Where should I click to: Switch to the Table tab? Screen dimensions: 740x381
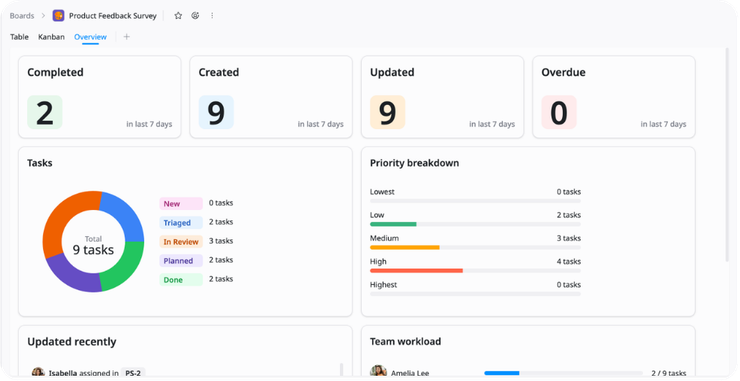(19, 37)
